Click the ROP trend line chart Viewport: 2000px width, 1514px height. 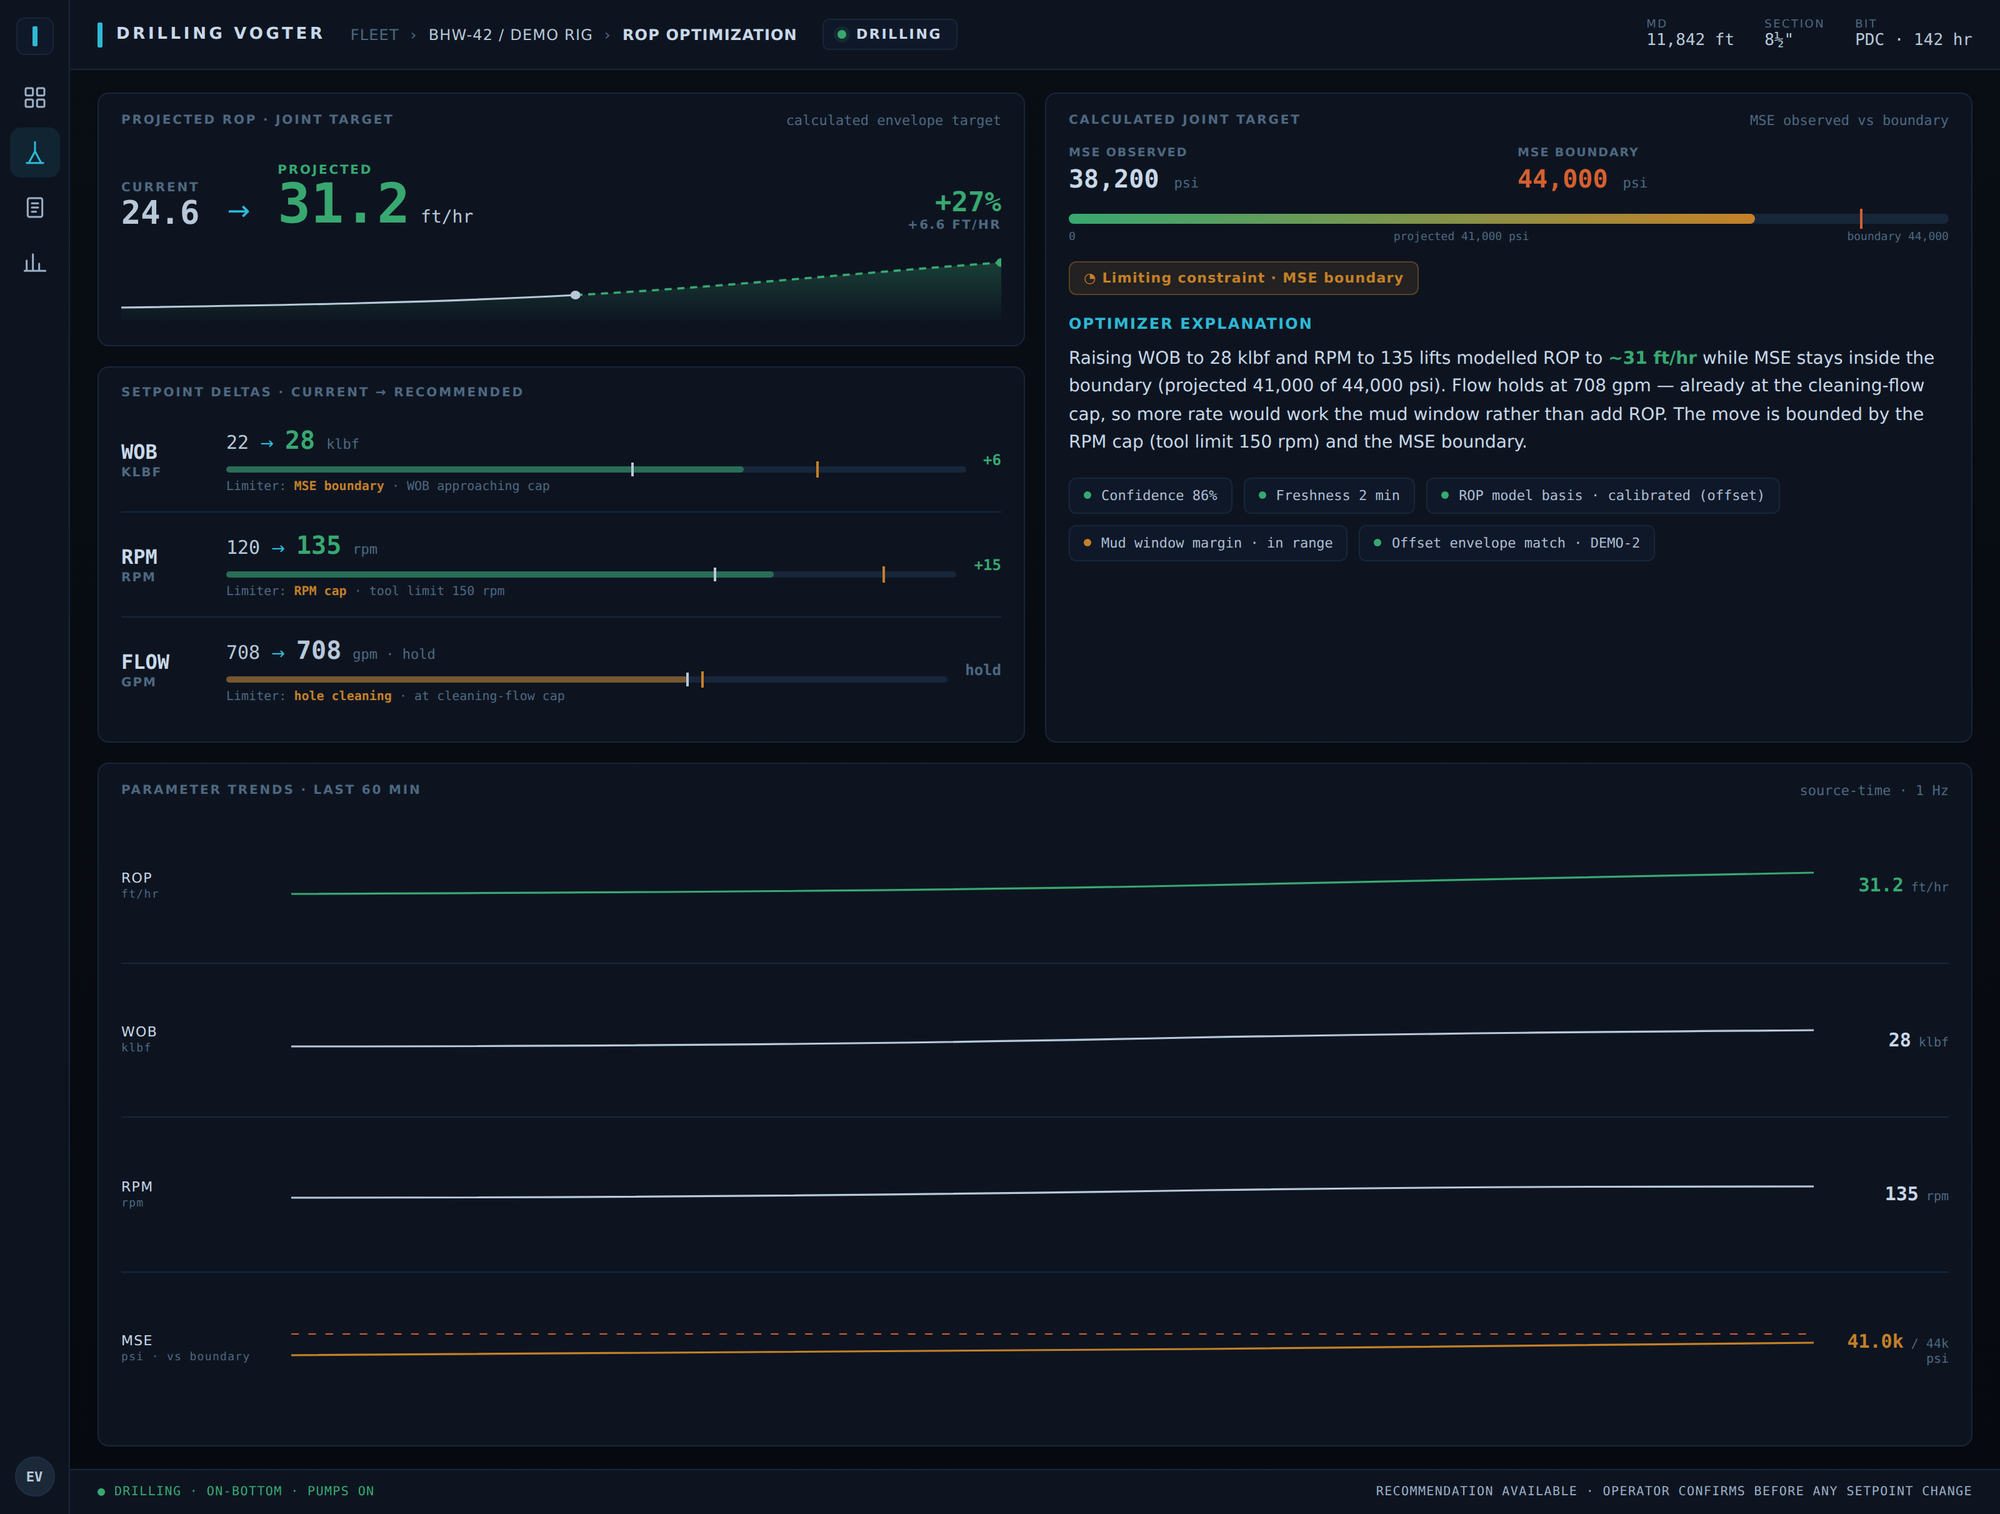pyautogui.click(x=1052, y=884)
